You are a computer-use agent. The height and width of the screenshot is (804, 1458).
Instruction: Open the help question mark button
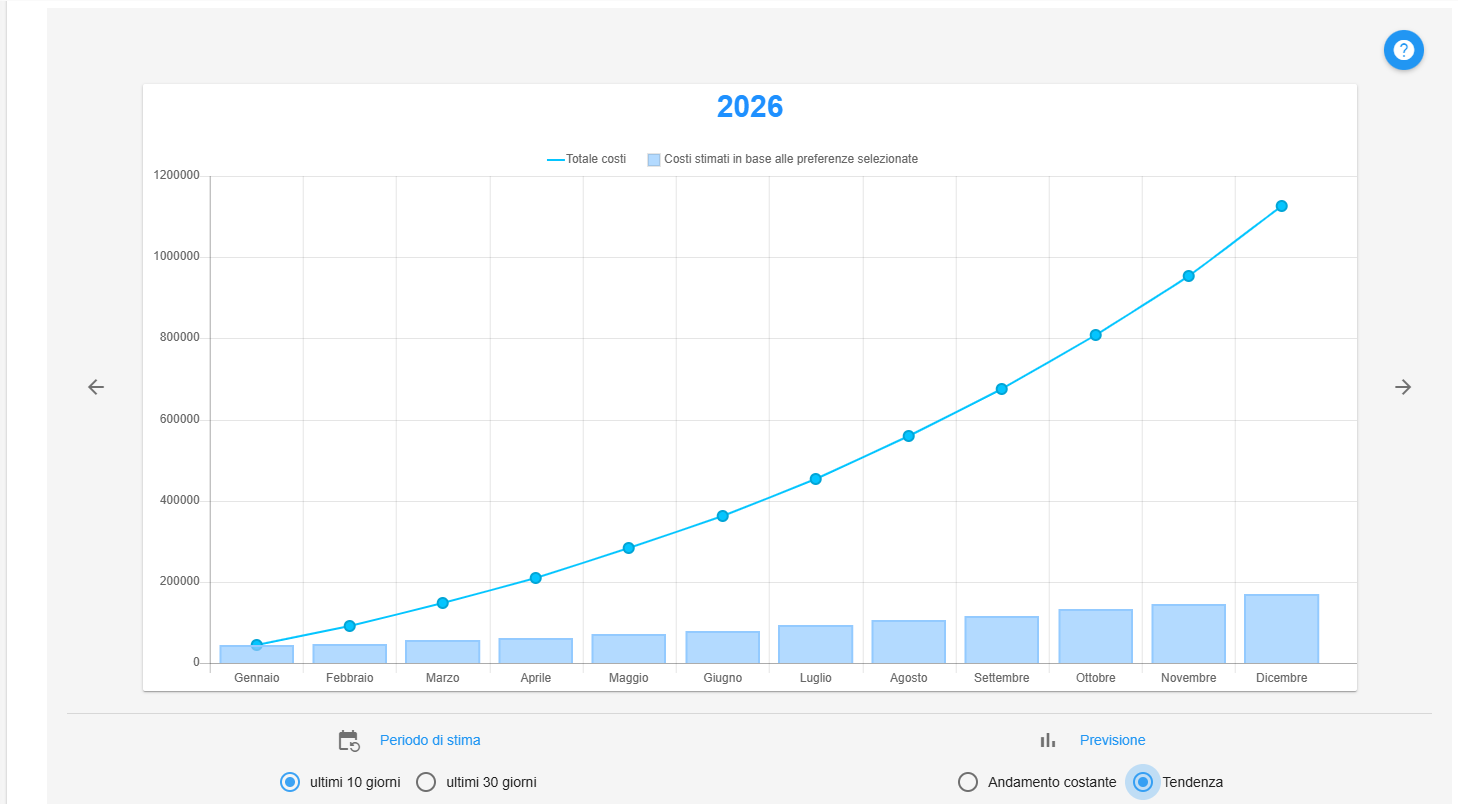[x=1403, y=50]
